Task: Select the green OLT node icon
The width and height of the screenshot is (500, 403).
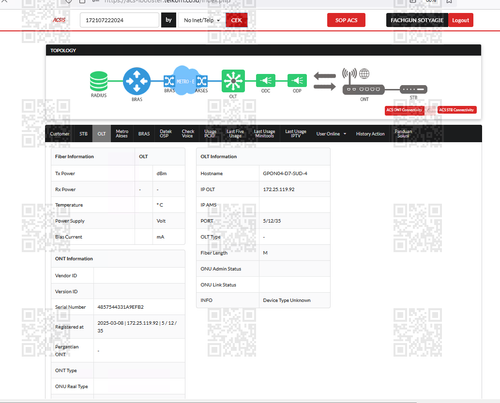Action: [233, 81]
